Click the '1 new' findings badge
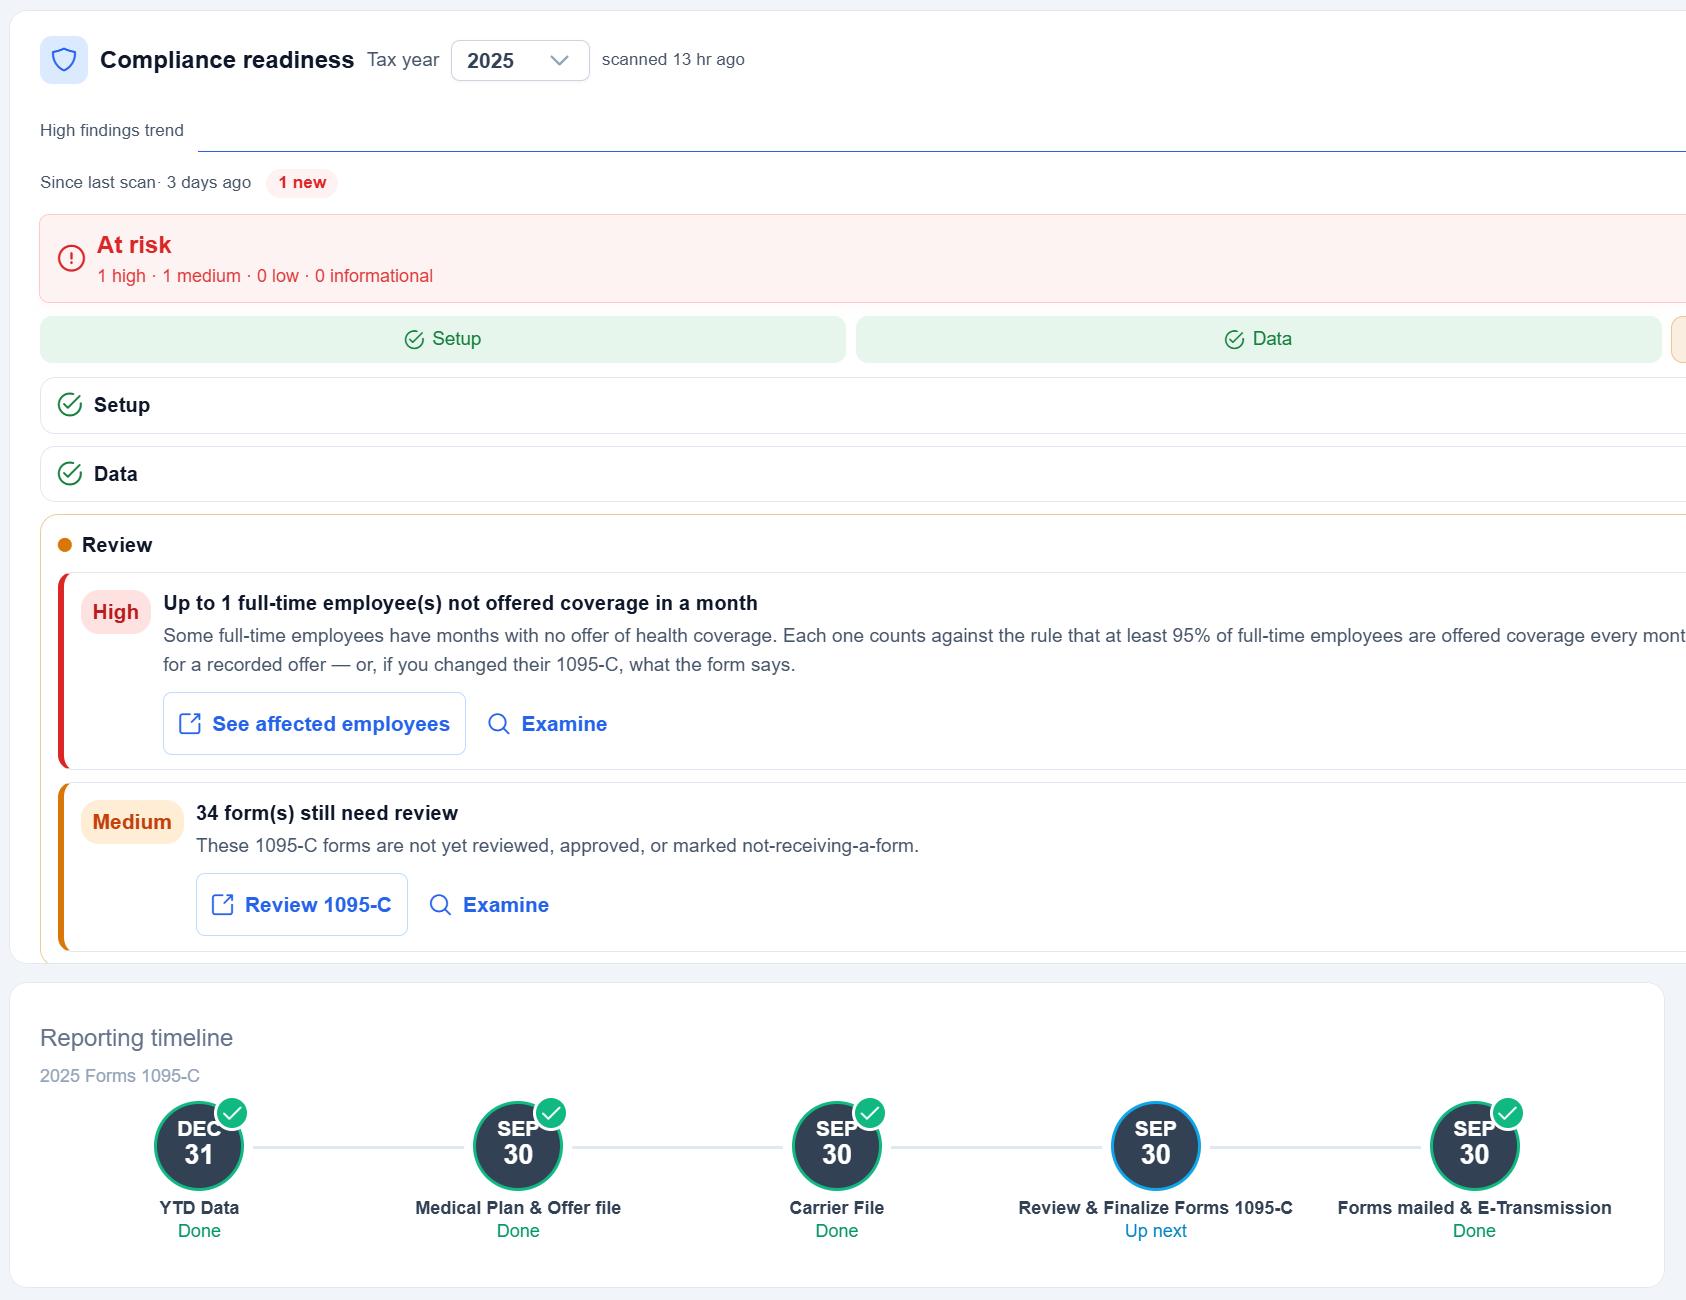This screenshot has width=1686, height=1300. [302, 183]
